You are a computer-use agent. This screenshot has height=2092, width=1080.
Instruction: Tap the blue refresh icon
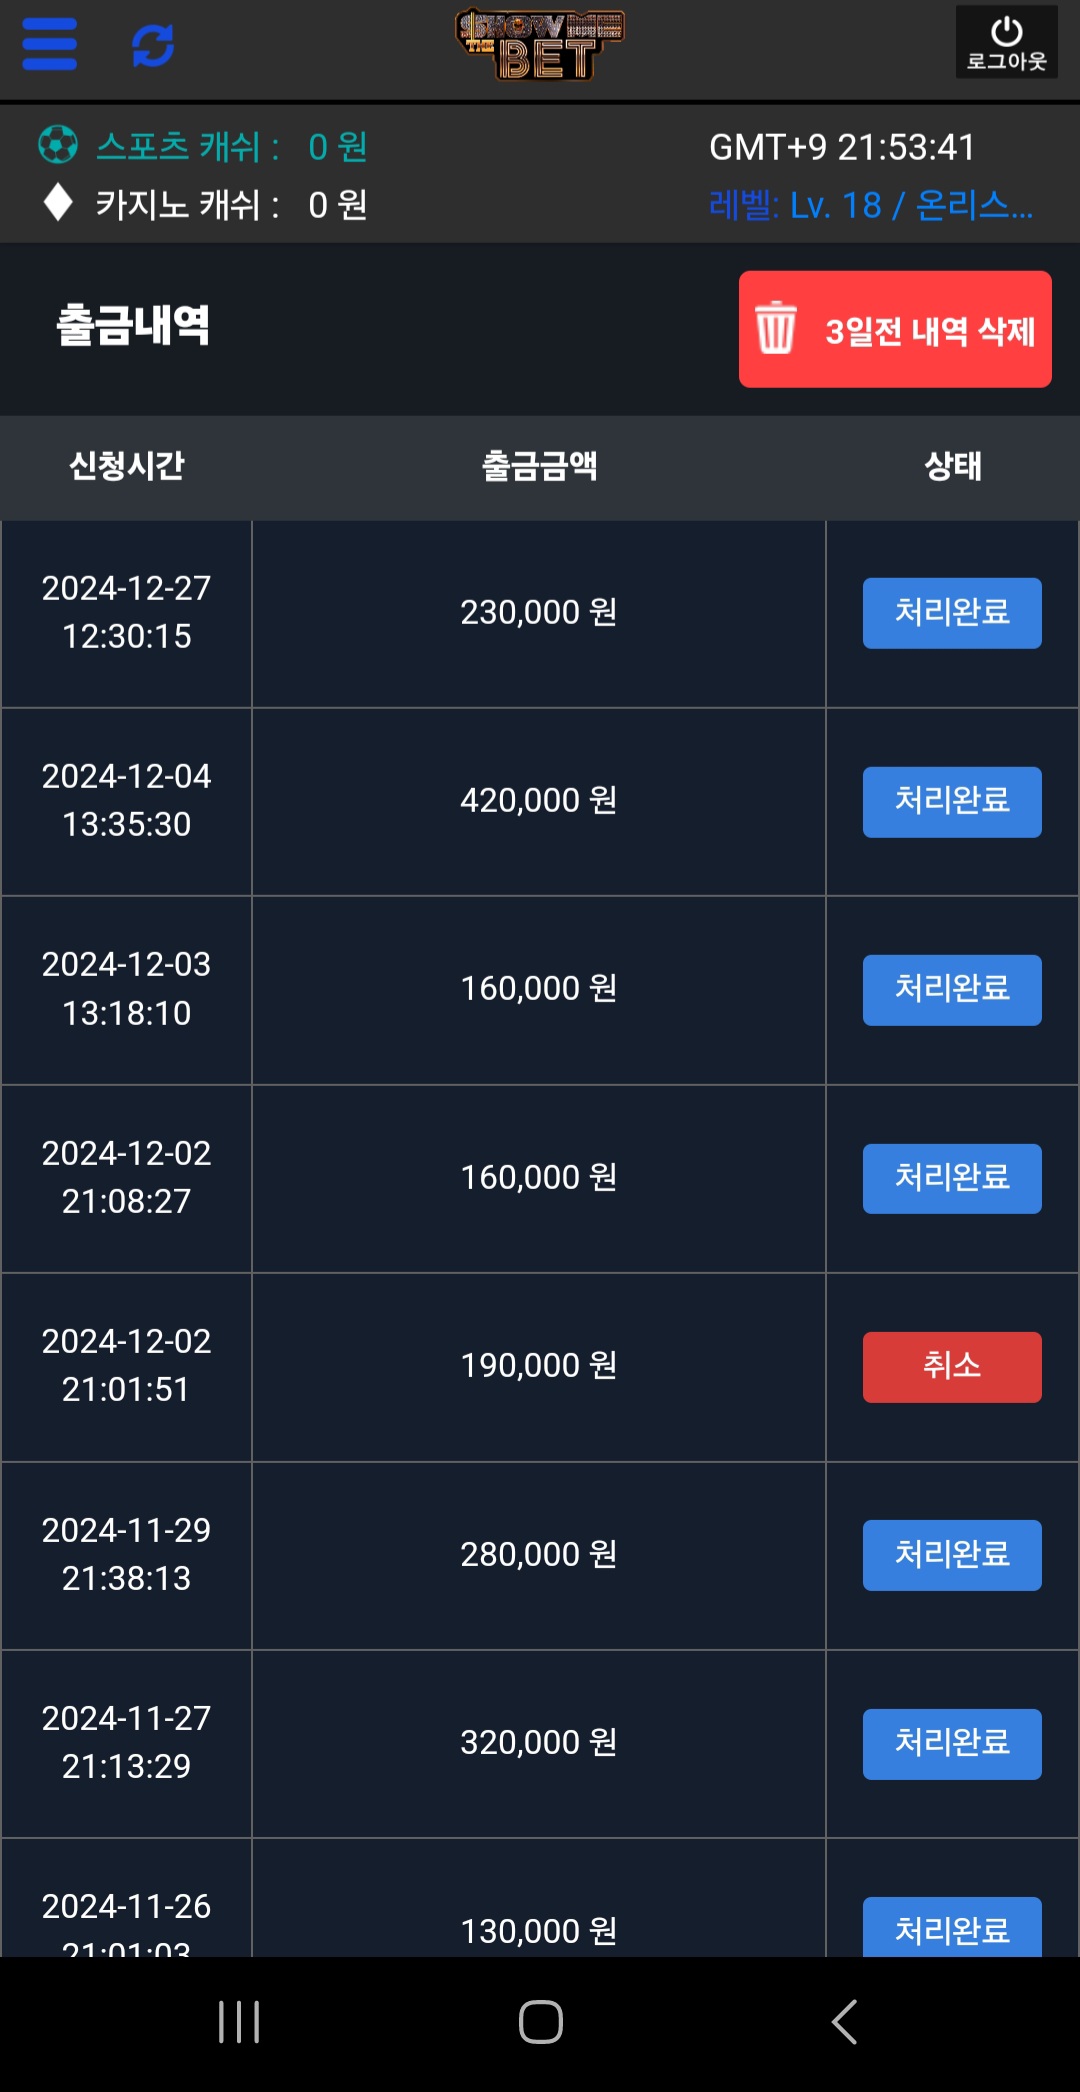click(x=153, y=45)
